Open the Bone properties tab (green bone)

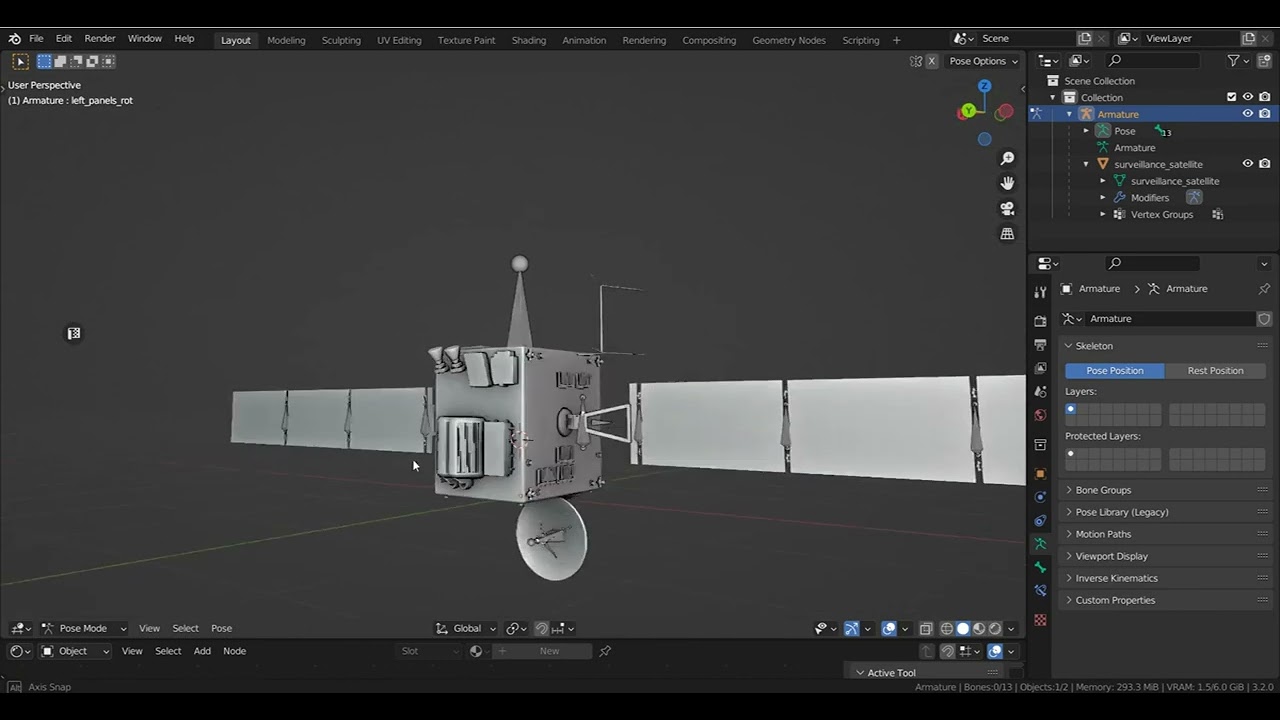pyautogui.click(x=1040, y=567)
